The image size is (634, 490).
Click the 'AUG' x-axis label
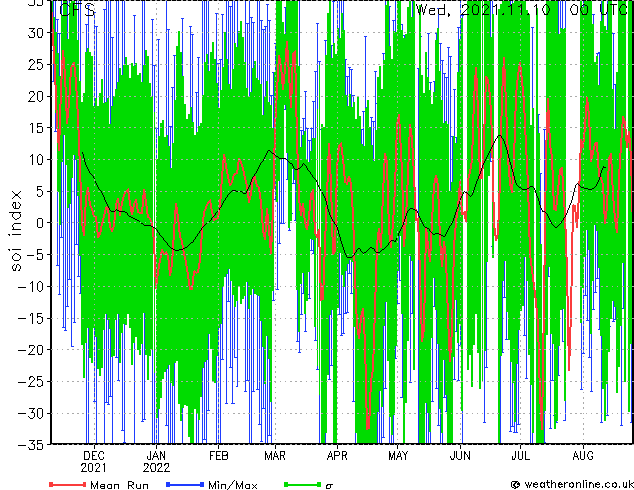click(583, 456)
